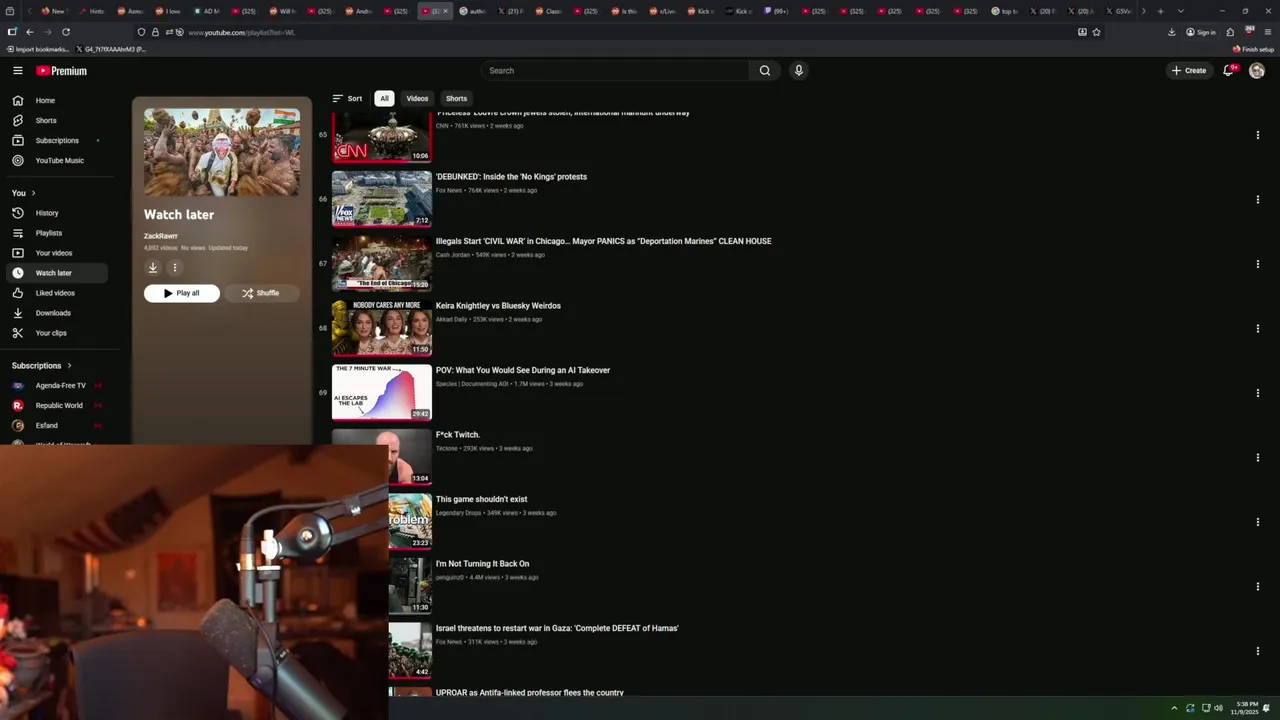This screenshot has height=720, width=1280.
Task: Start voice search with microphone icon
Action: pos(798,71)
